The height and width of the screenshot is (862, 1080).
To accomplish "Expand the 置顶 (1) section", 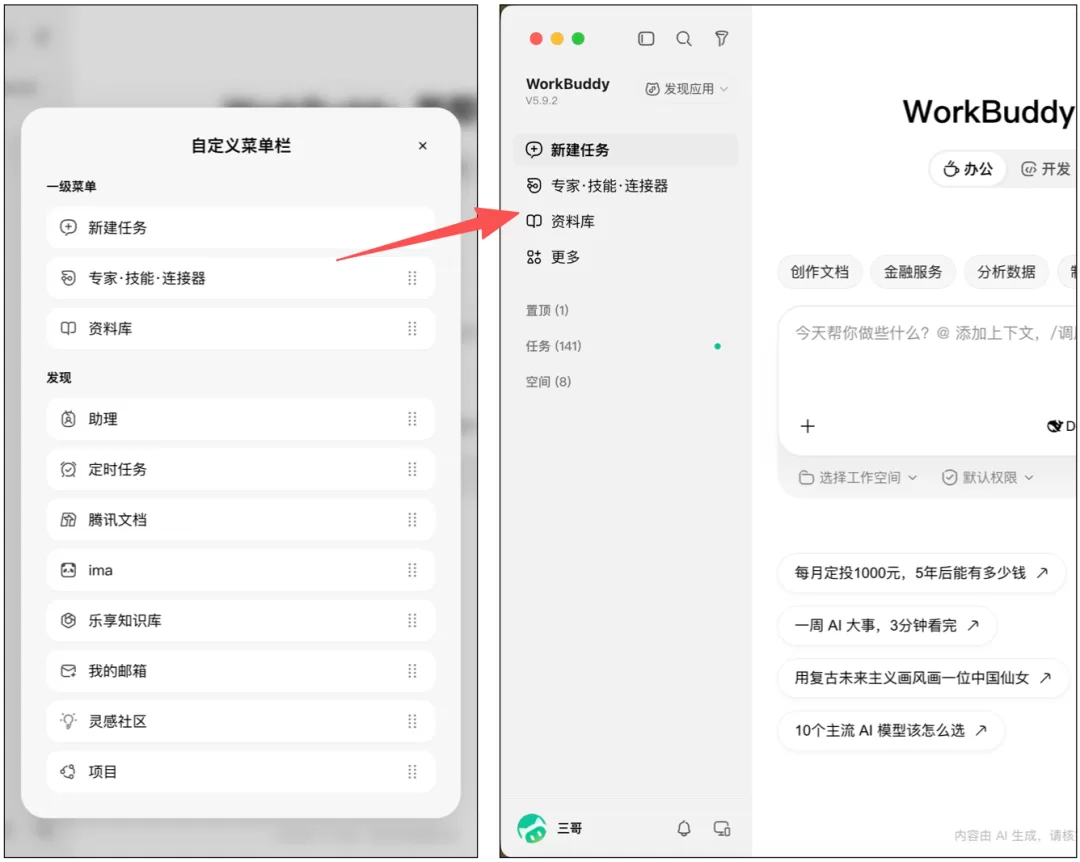I will (x=548, y=310).
